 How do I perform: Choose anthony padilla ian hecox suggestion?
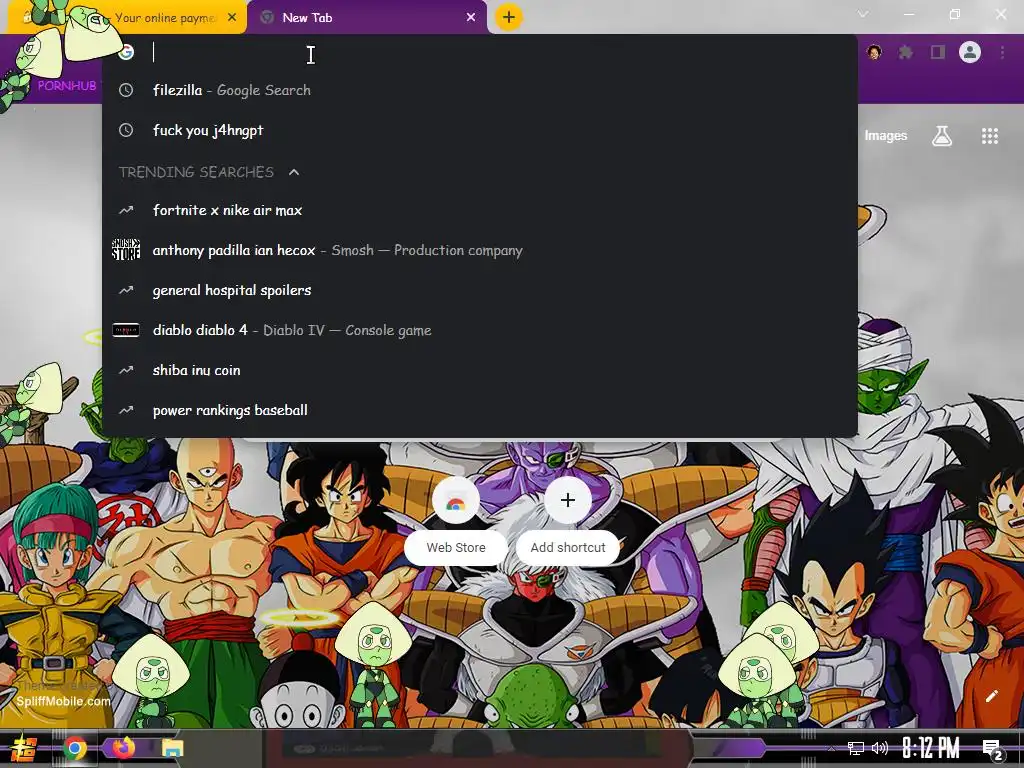tap(479, 250)
